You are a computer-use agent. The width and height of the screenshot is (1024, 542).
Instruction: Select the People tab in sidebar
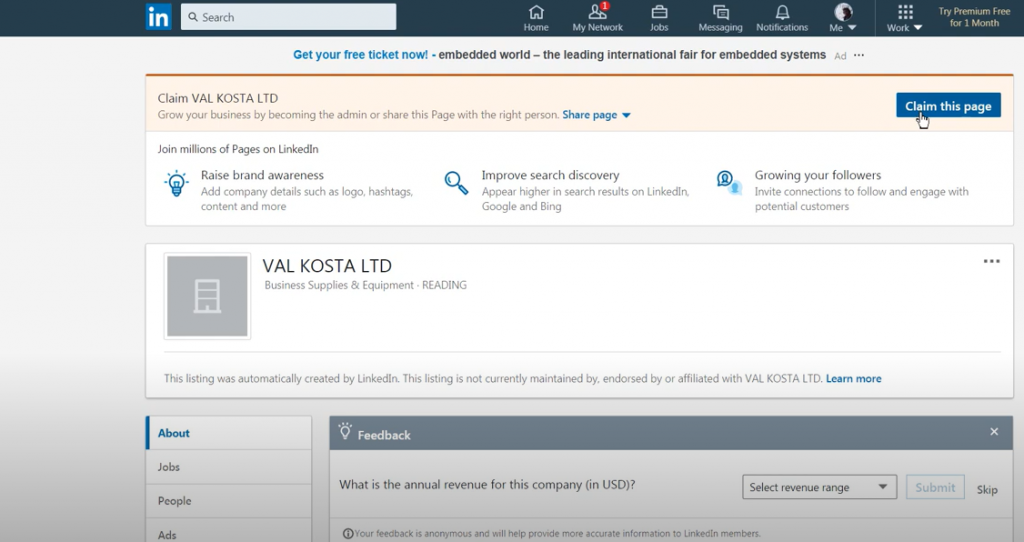[229, 501]
